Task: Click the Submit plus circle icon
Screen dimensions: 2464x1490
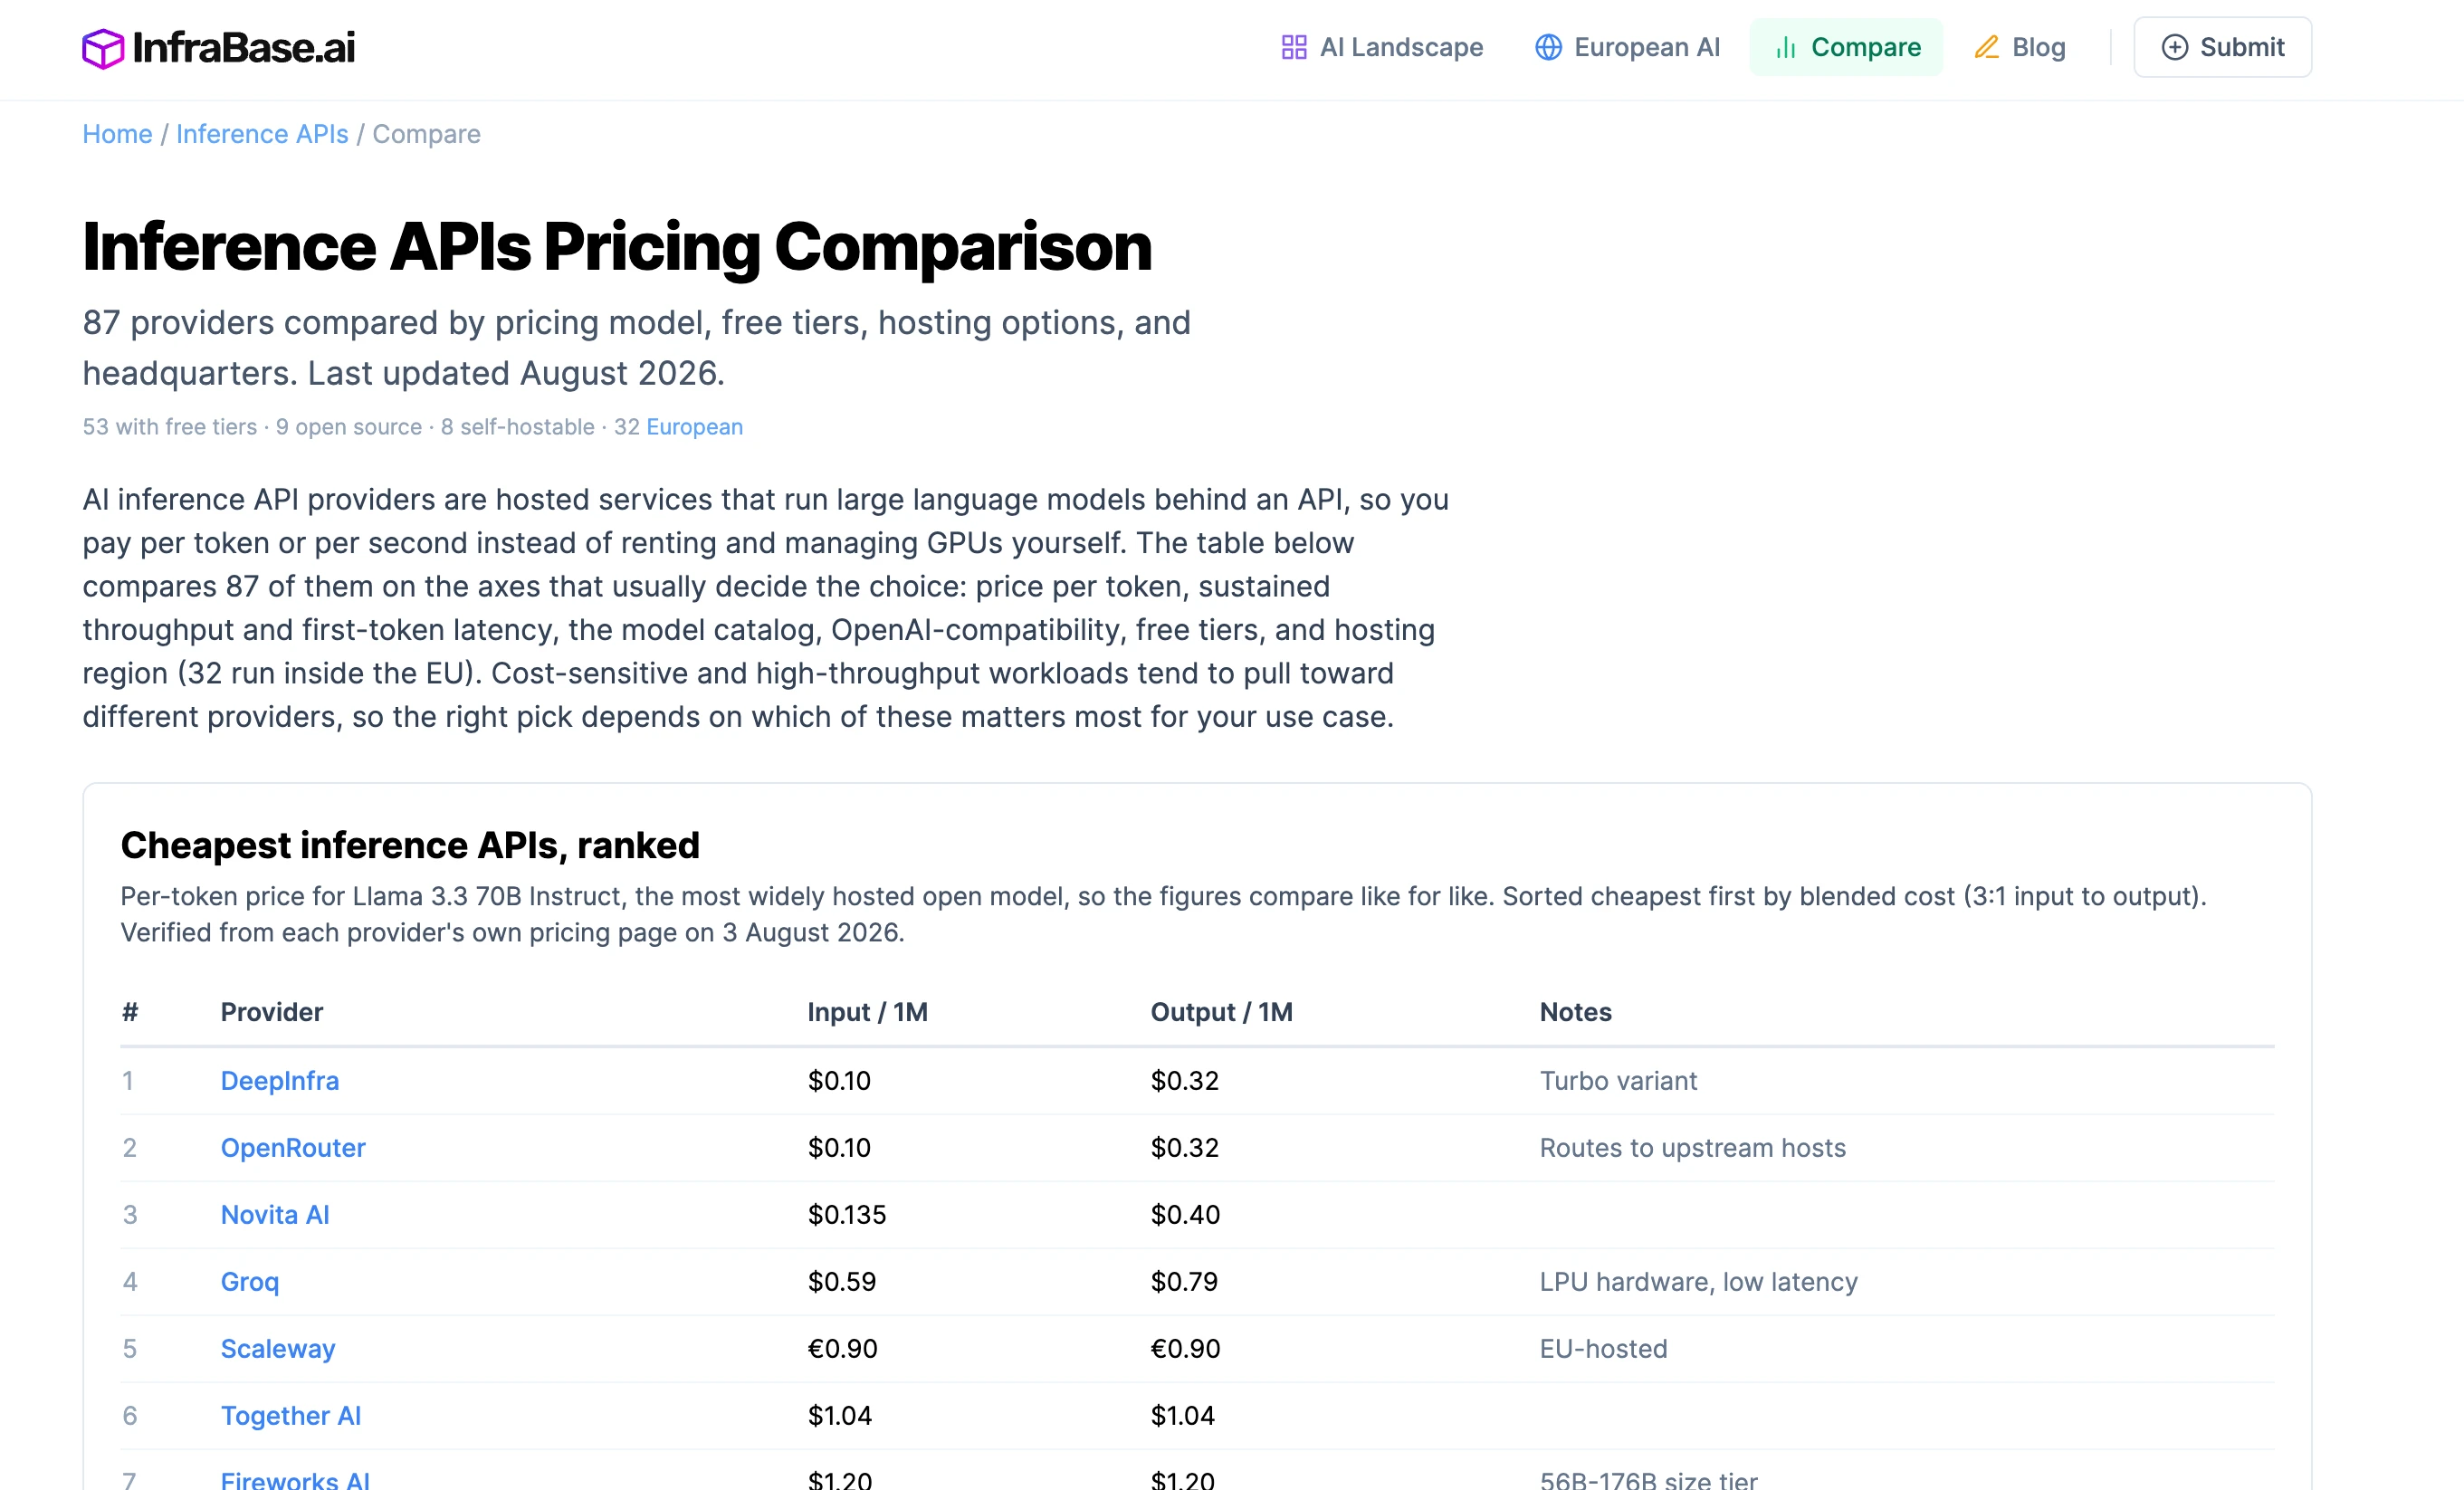Action: tap(2175, 47)
